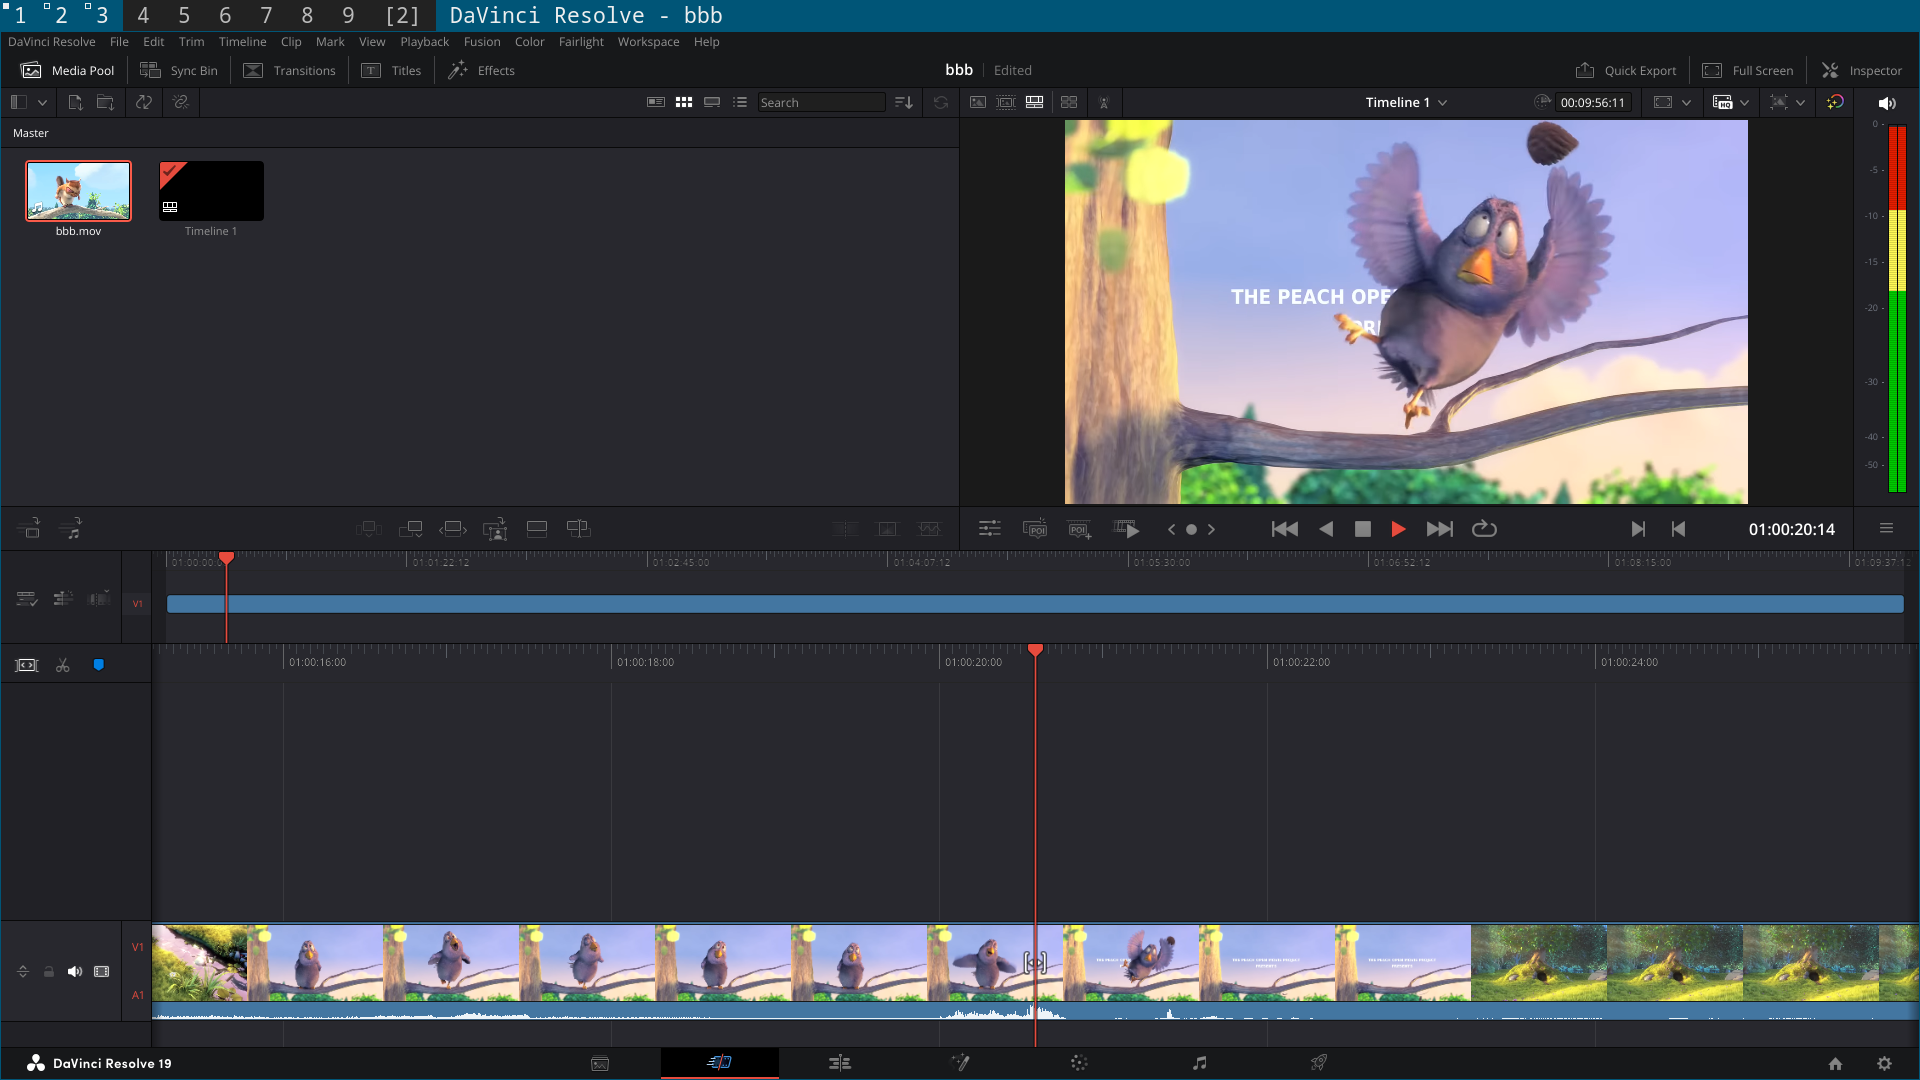Switch media pool to metadata view
The height and width of the screenshot is (1080, 1920).
(656, 102)
